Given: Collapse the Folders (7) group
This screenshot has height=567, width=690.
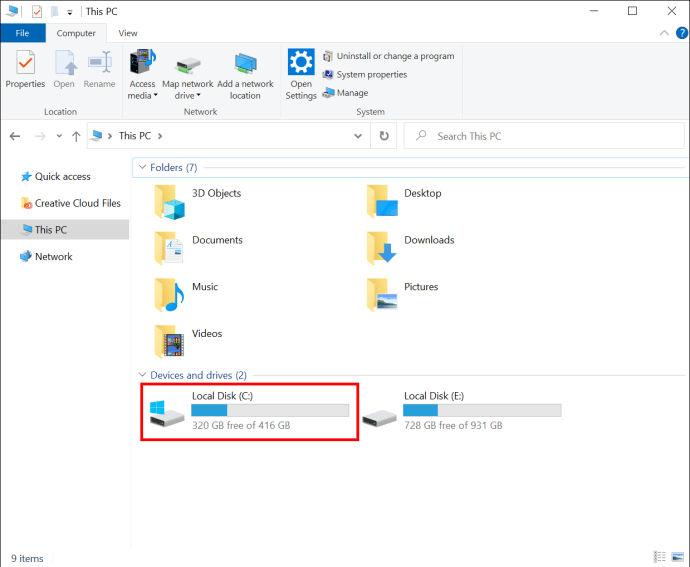Looking at the screenshot, I should pyautogui.click(x=142, y=167).
